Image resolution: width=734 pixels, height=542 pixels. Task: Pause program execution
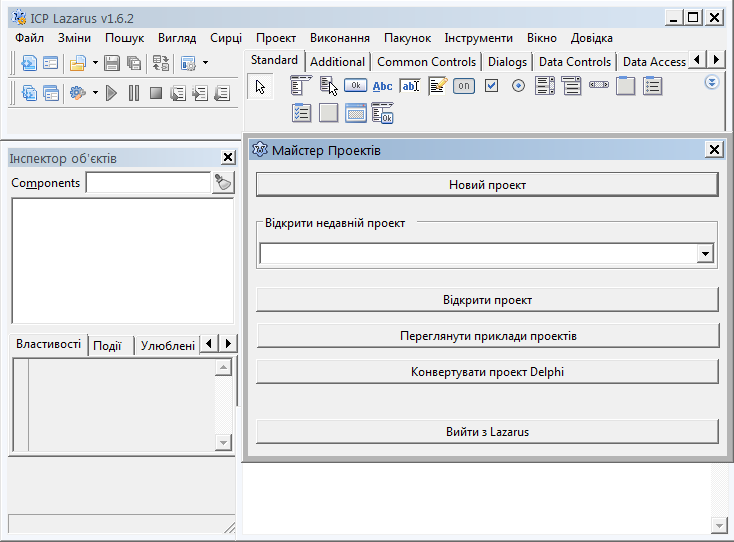click(134, 93)
